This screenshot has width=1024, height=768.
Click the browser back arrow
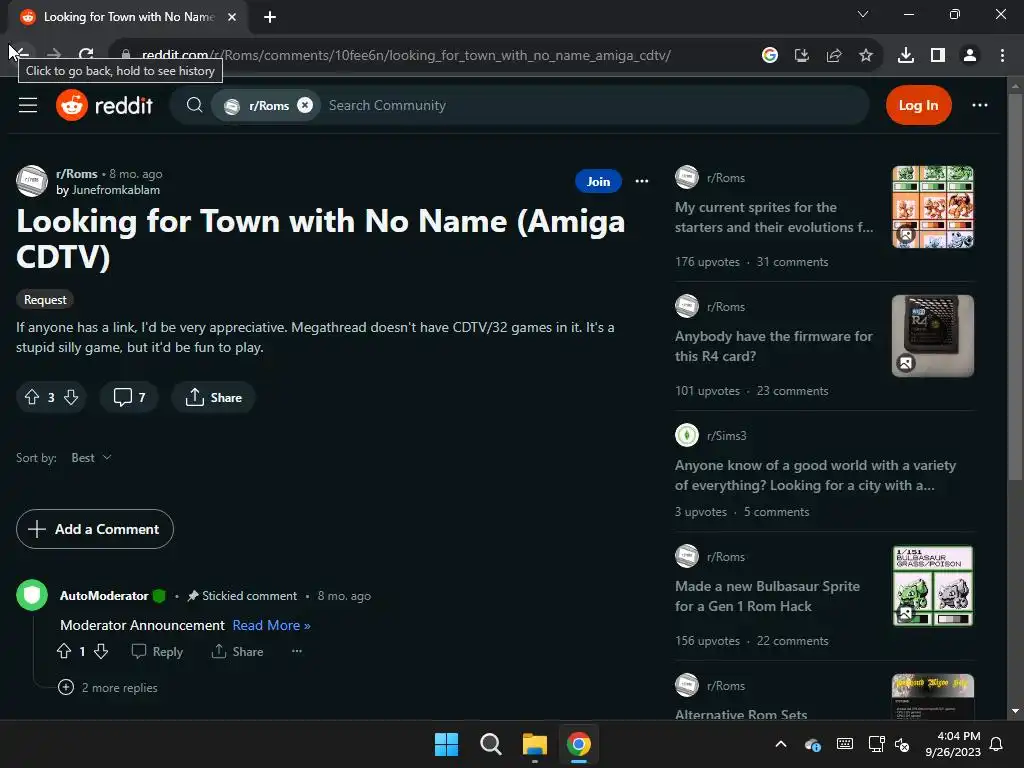[20, 55]
